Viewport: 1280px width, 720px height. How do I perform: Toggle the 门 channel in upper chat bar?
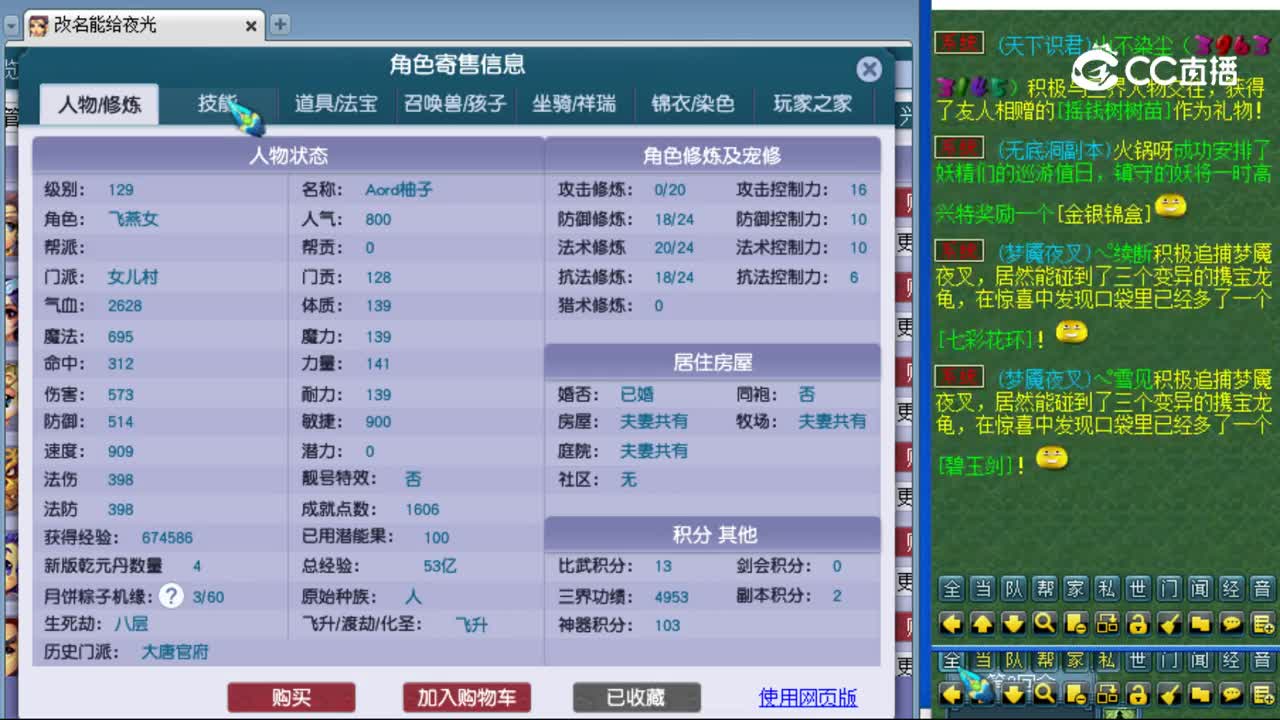click(x=1169, y=588)
